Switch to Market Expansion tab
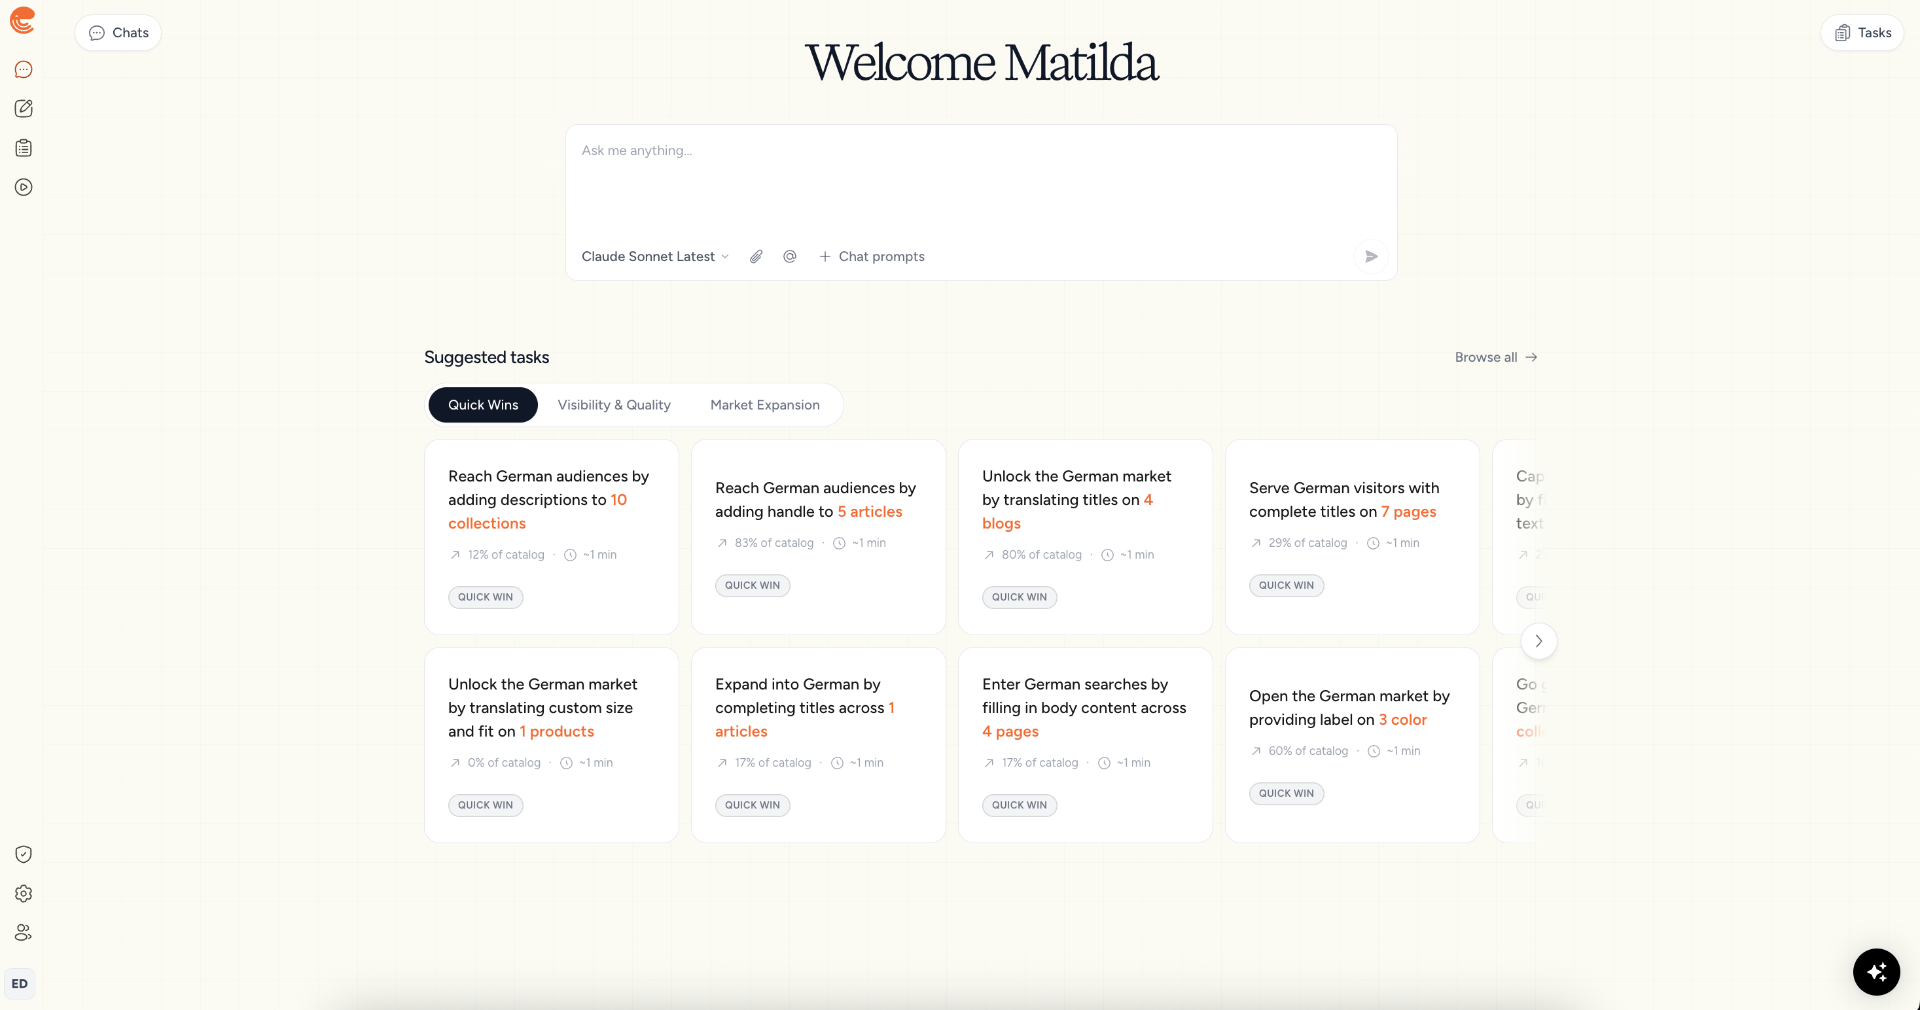 pyautogui.click(x=765, y=405)
